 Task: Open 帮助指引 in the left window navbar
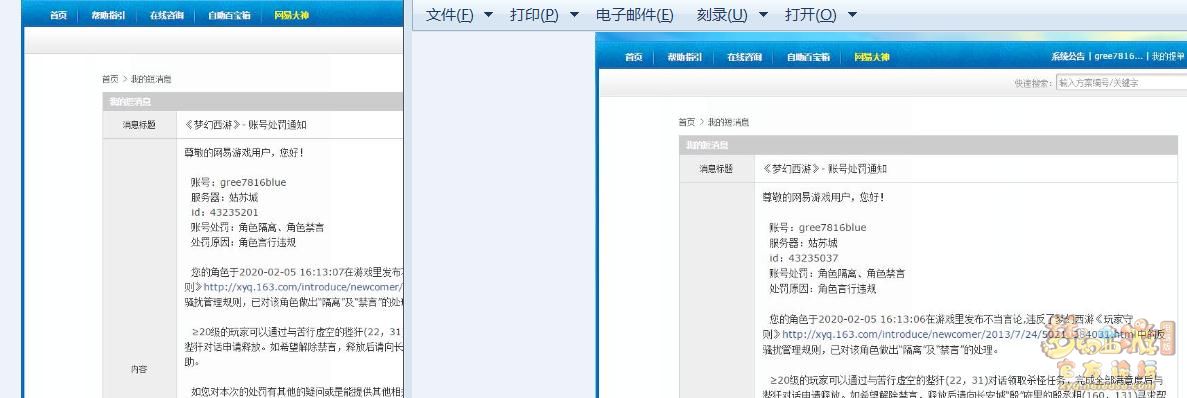click(x=108, y=14)
